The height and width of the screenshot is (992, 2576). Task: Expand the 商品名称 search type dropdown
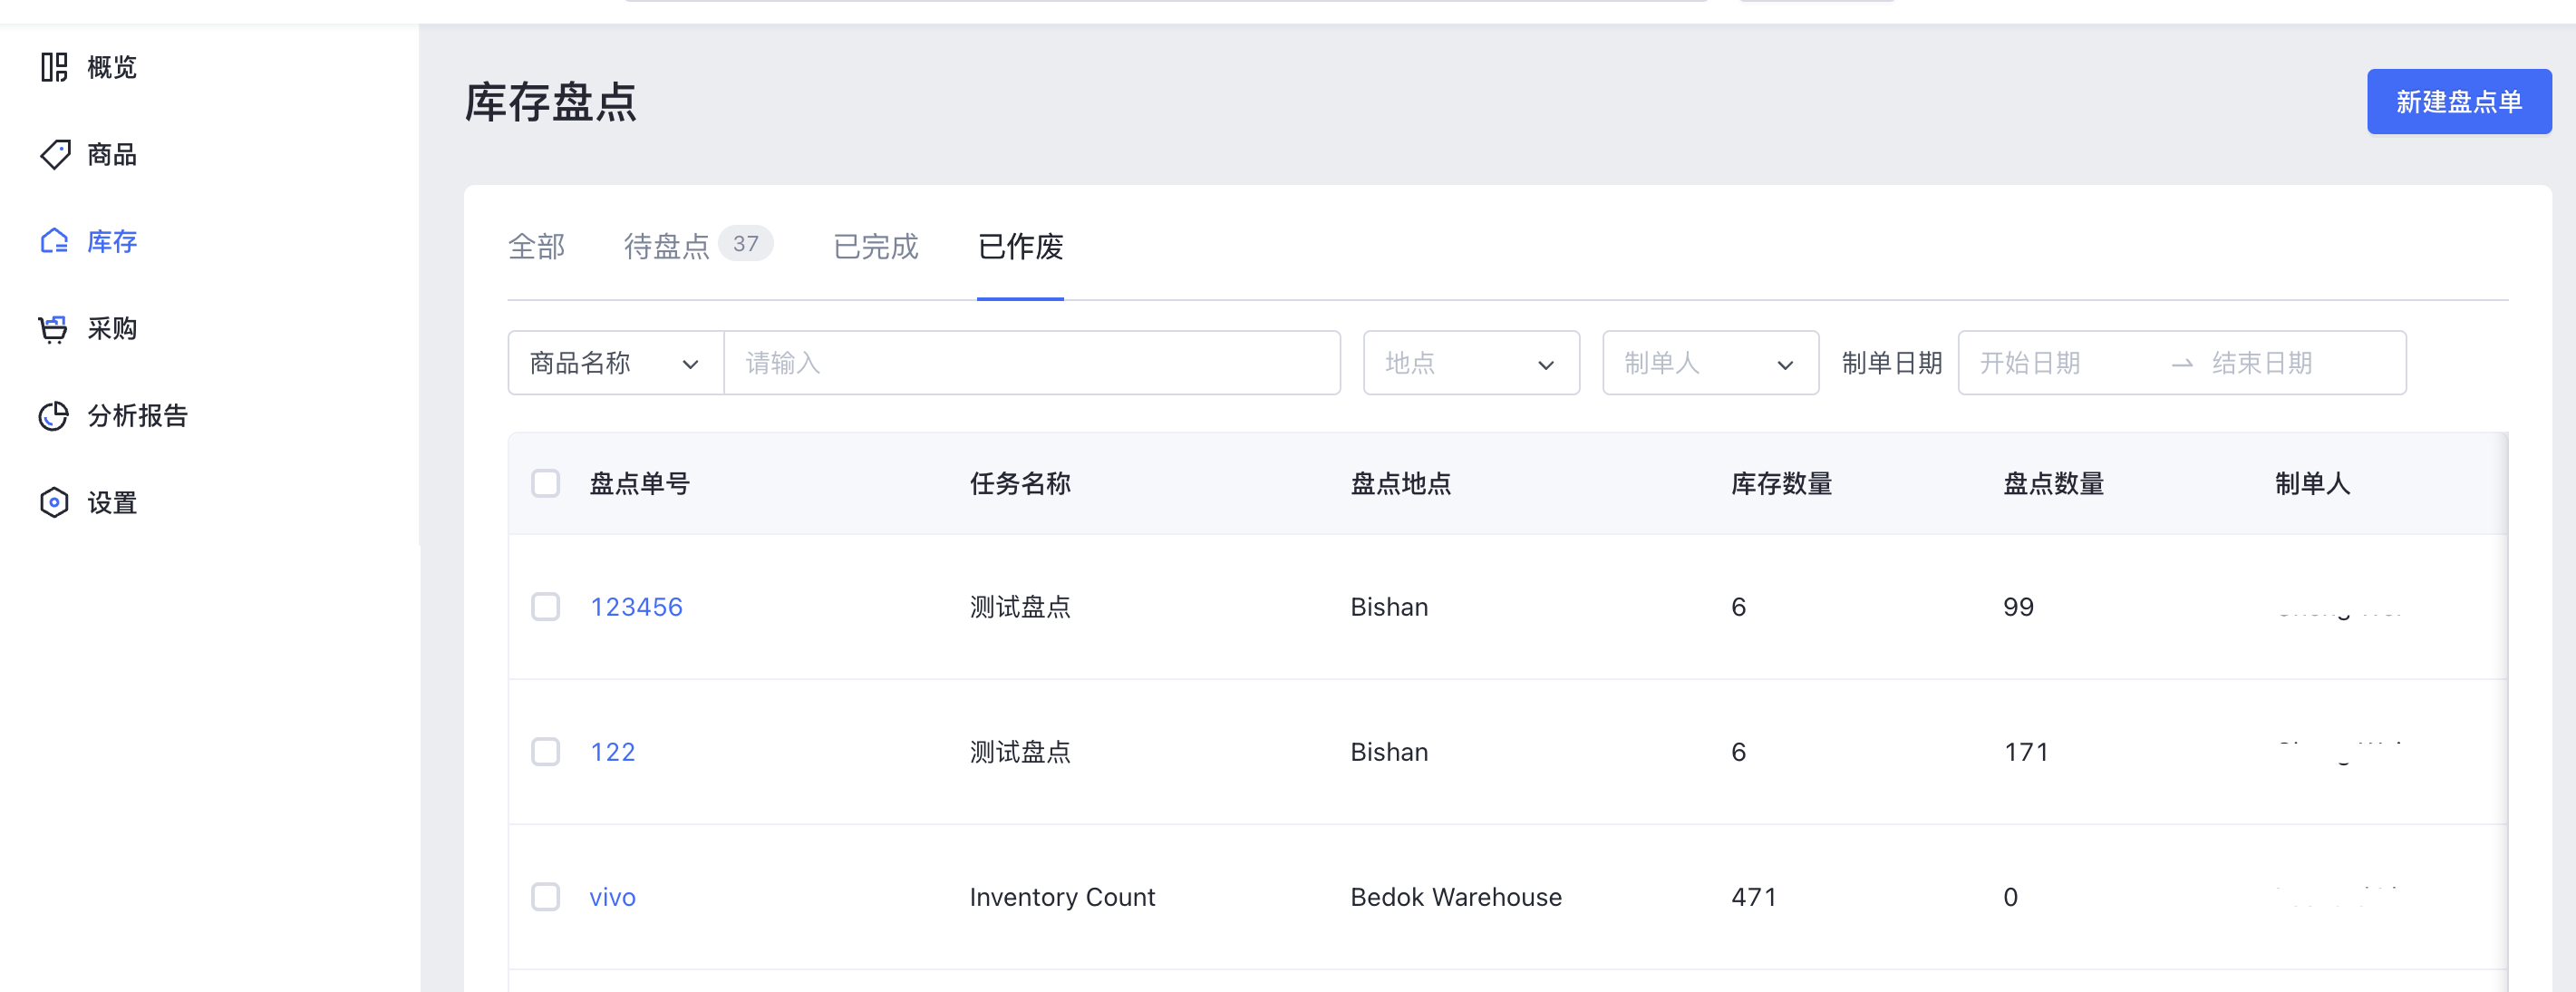(614, 364)
